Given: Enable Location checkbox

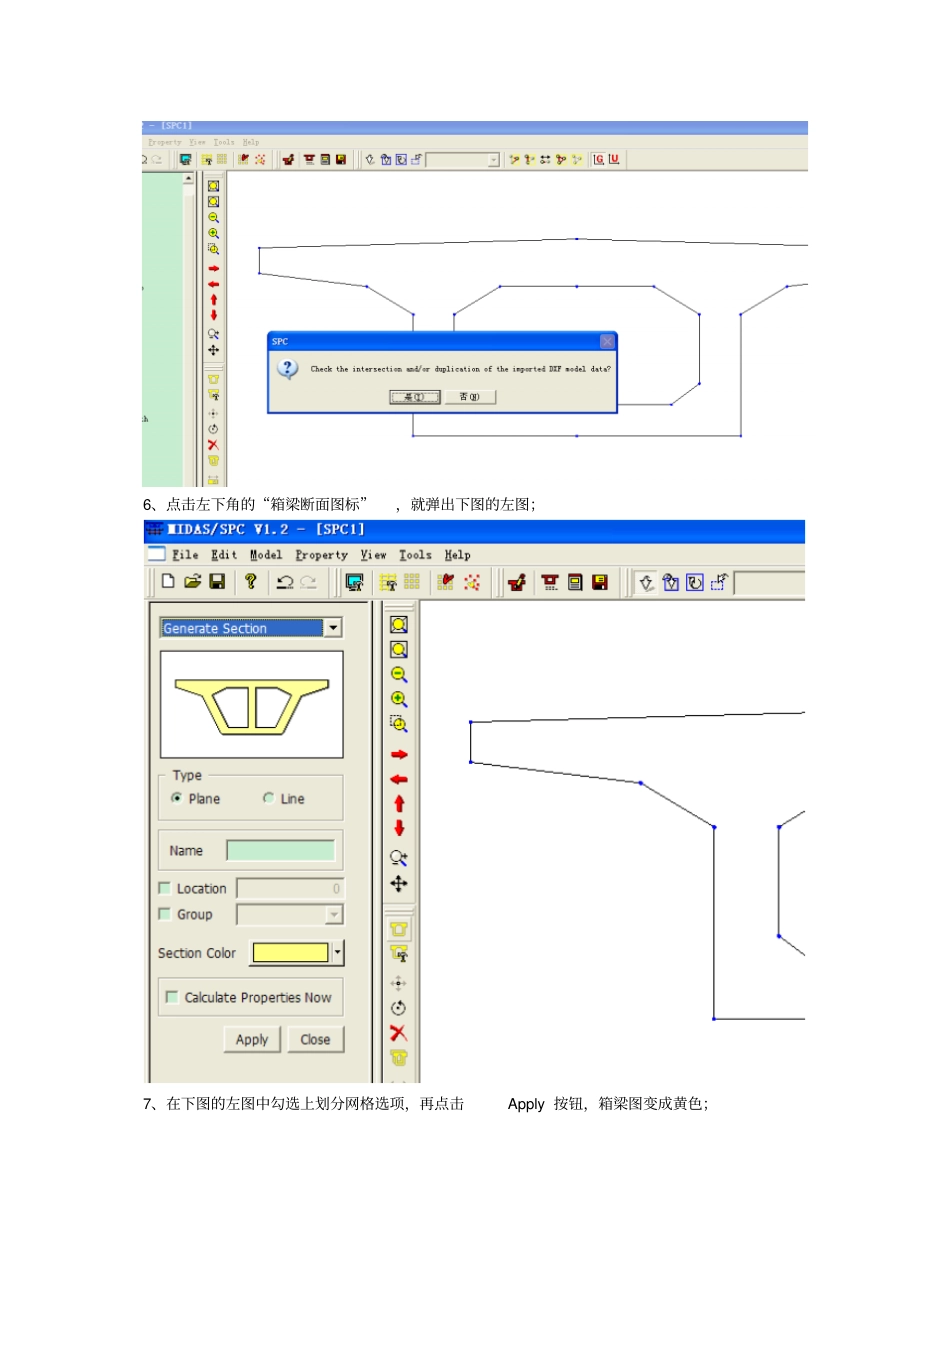Looking at the screenshot, I should pyautogui.click(x=164, y=888).
